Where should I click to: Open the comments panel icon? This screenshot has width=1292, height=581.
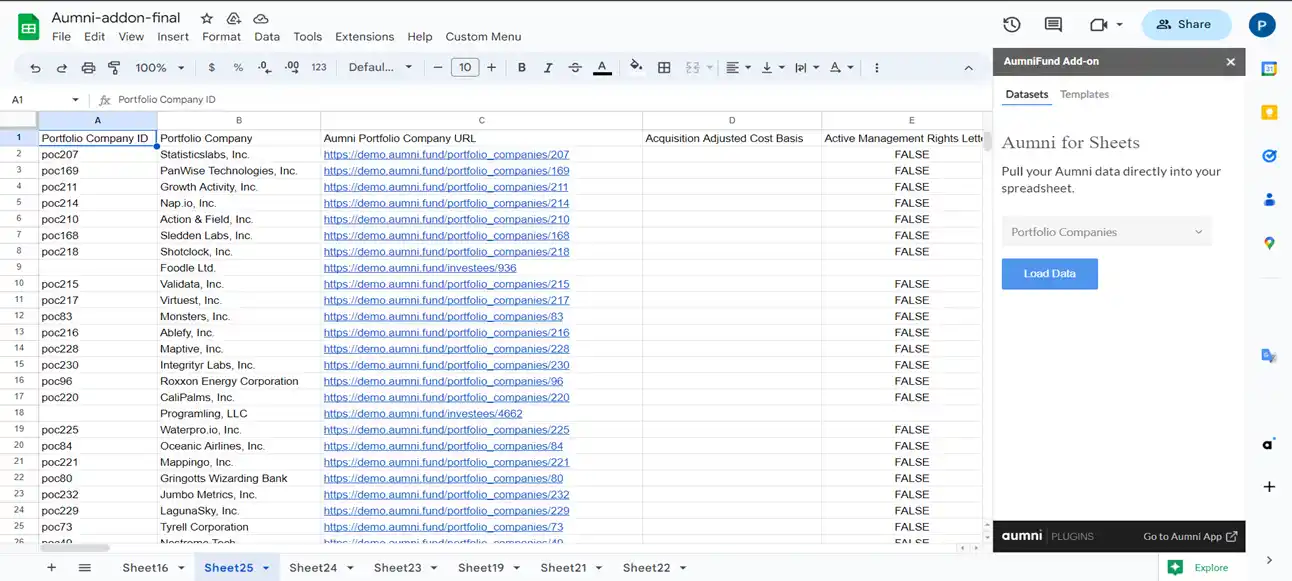(x=1053, y=25)
